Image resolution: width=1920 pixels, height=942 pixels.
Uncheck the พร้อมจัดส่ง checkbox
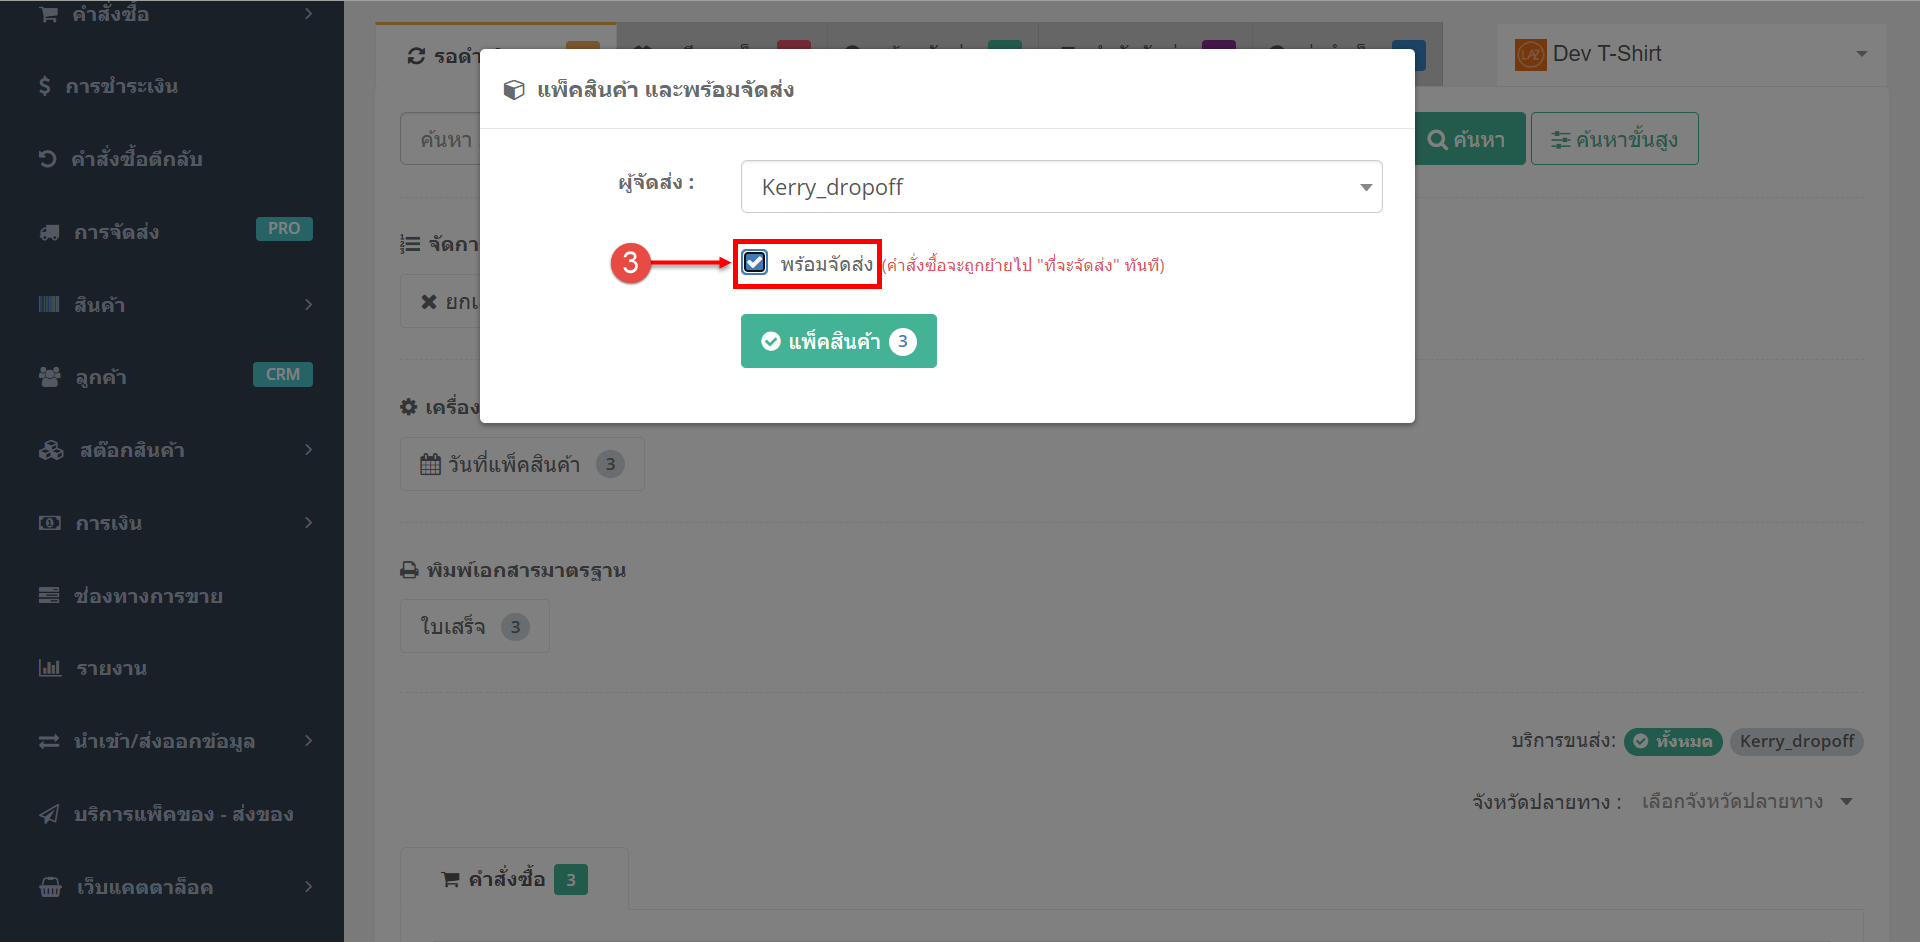tap(755, 263)
